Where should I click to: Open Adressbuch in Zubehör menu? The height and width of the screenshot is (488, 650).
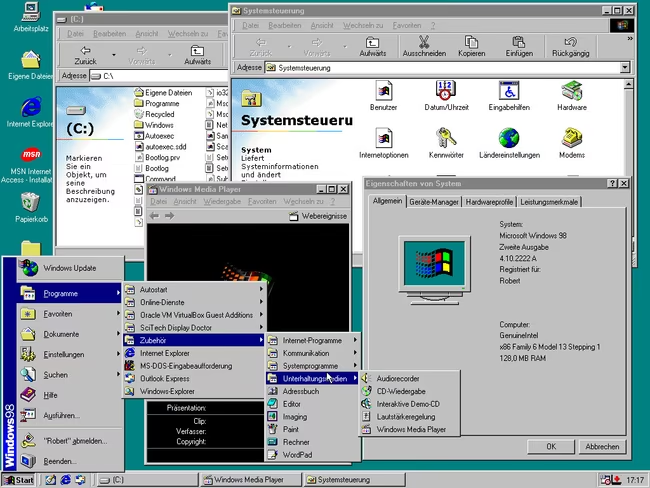313,391
